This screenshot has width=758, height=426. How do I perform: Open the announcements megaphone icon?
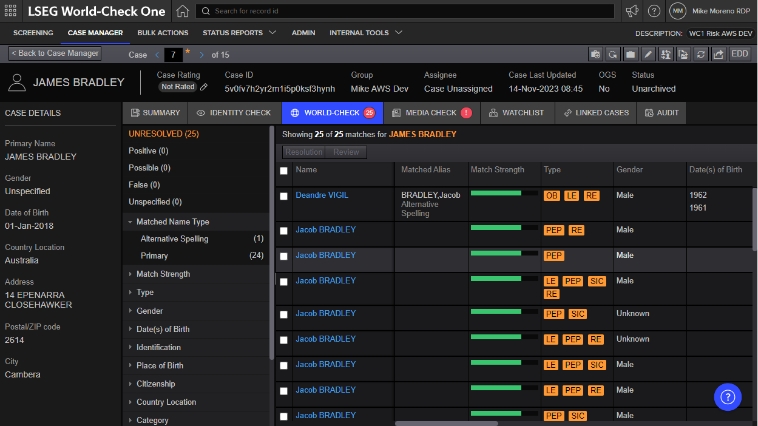(x=631, y=11)
